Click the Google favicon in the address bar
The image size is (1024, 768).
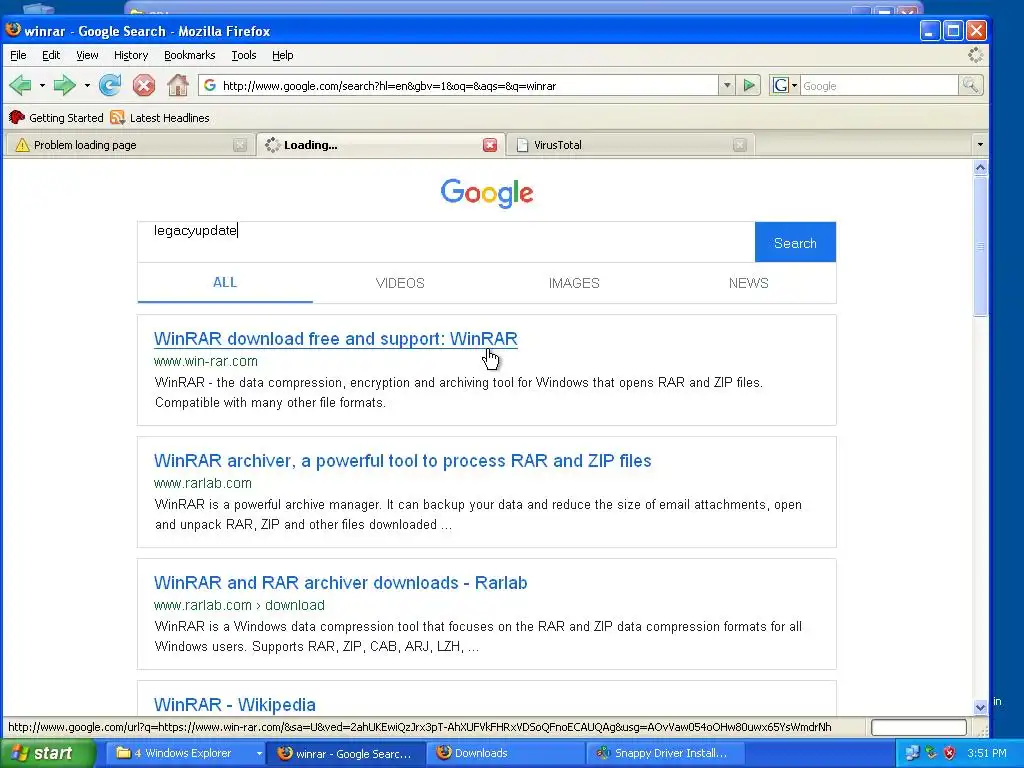210,85
